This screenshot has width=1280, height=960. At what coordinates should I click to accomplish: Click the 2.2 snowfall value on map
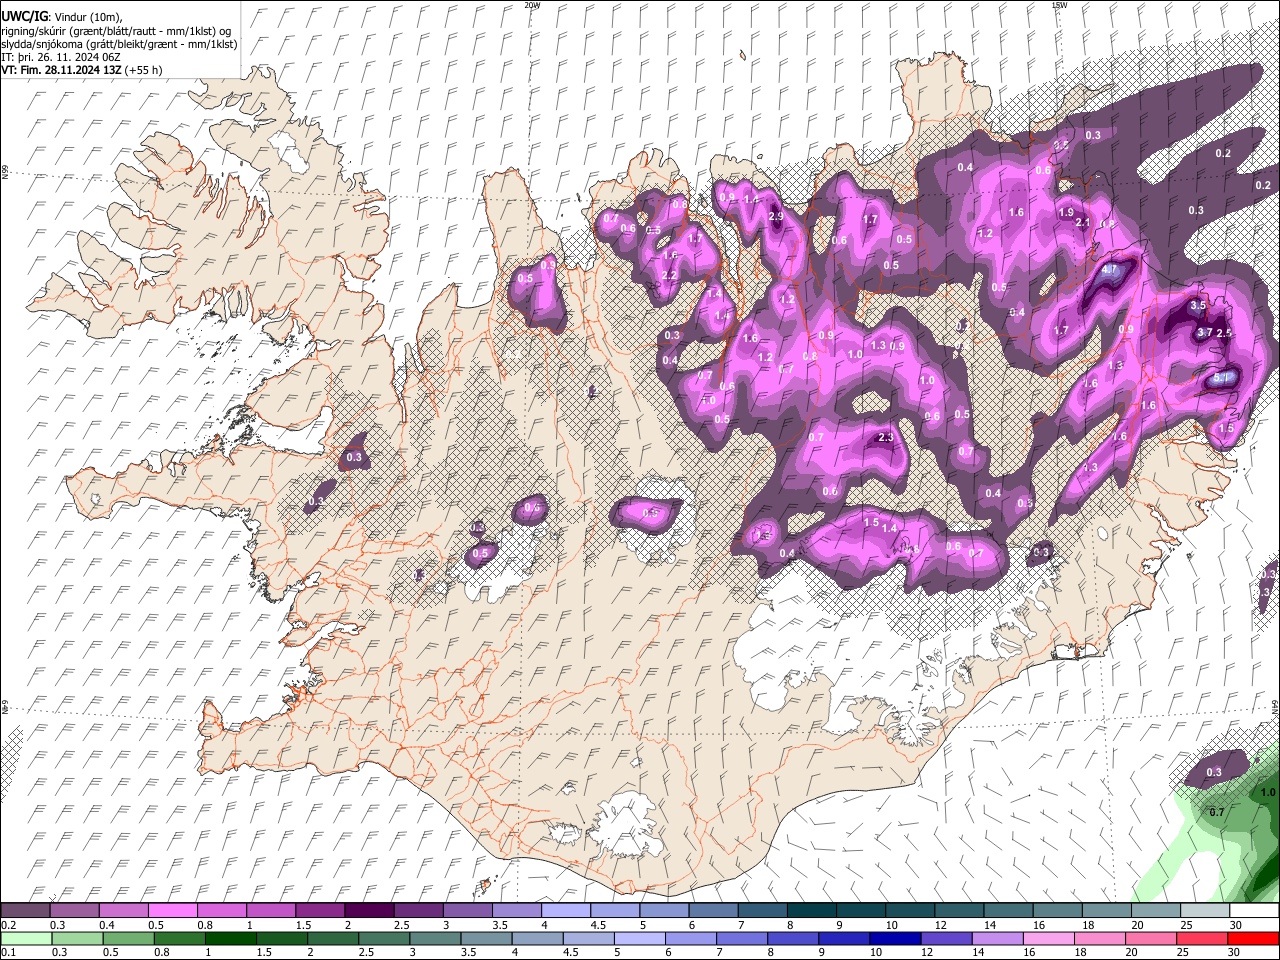click(670, 275)
